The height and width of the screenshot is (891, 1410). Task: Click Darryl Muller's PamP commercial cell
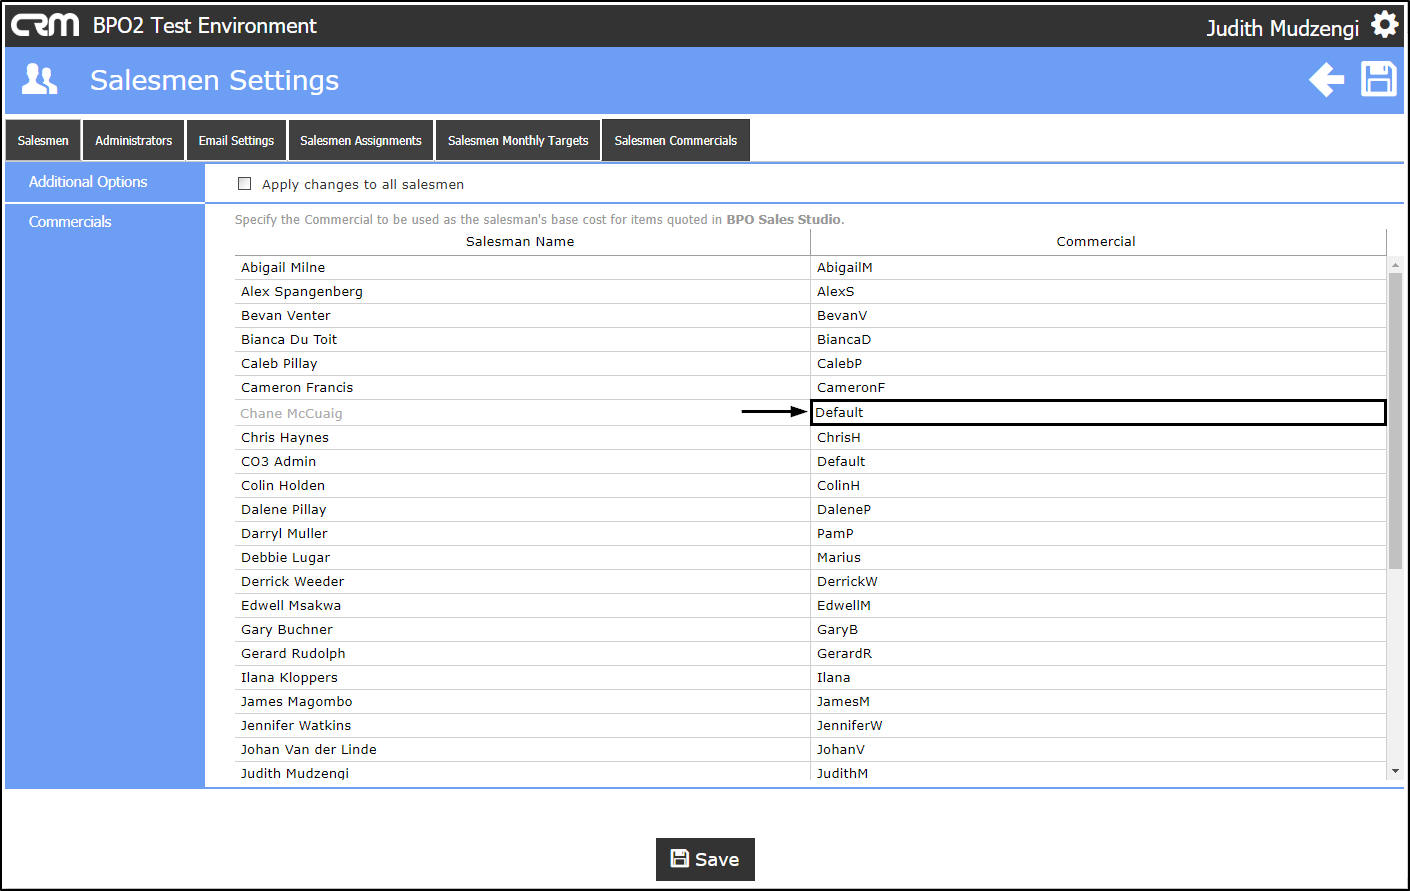(x=1098, y=533)
